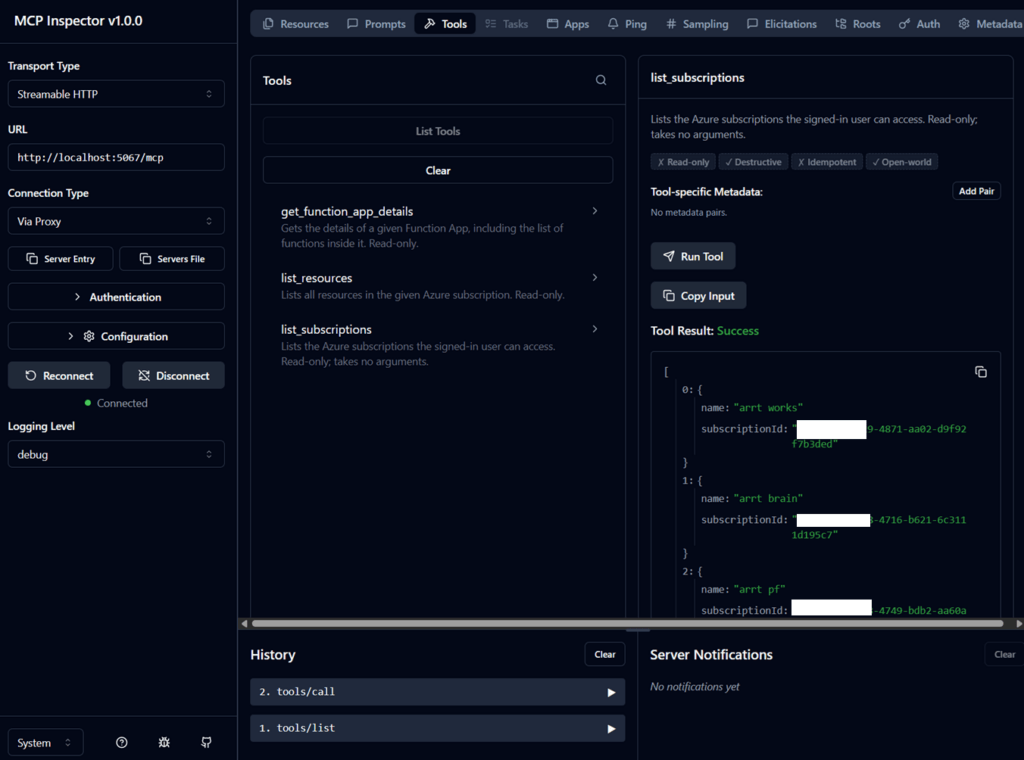This screenshot has width=1024, height=760.
Task: Open the Apps tab
Action: click(x=568, y=24)
